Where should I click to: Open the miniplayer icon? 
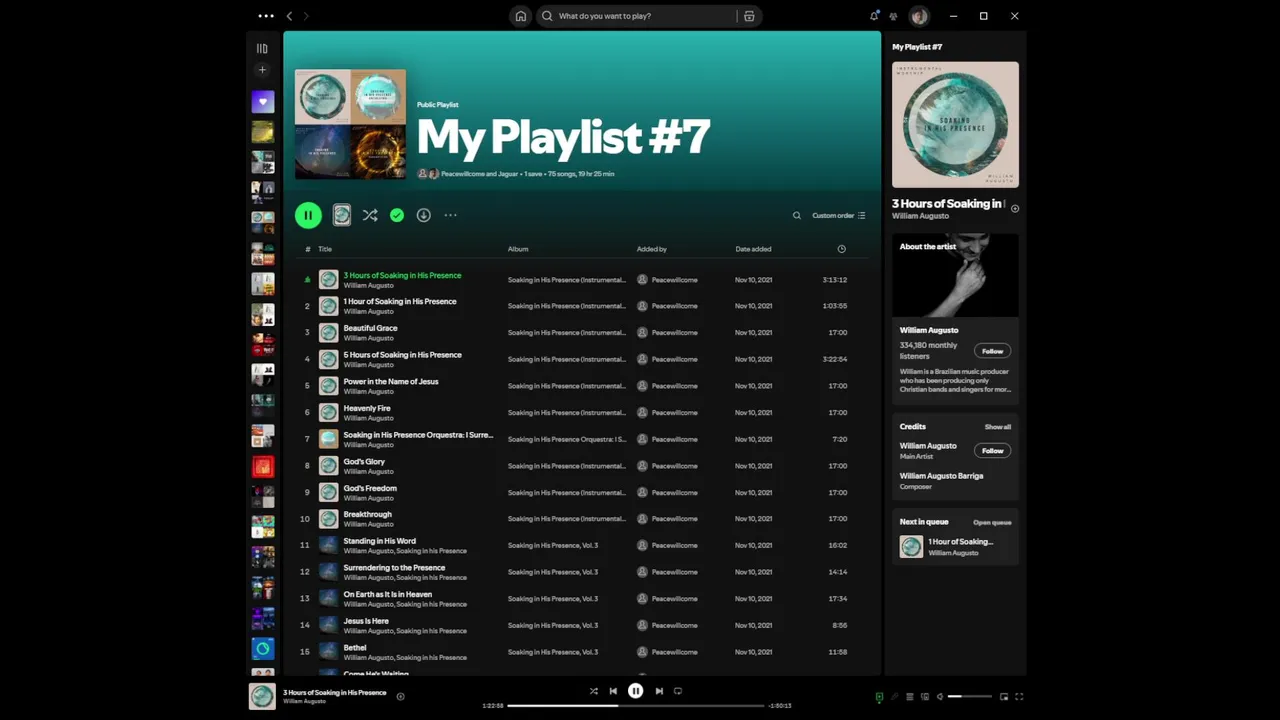tap(1004, 697)
